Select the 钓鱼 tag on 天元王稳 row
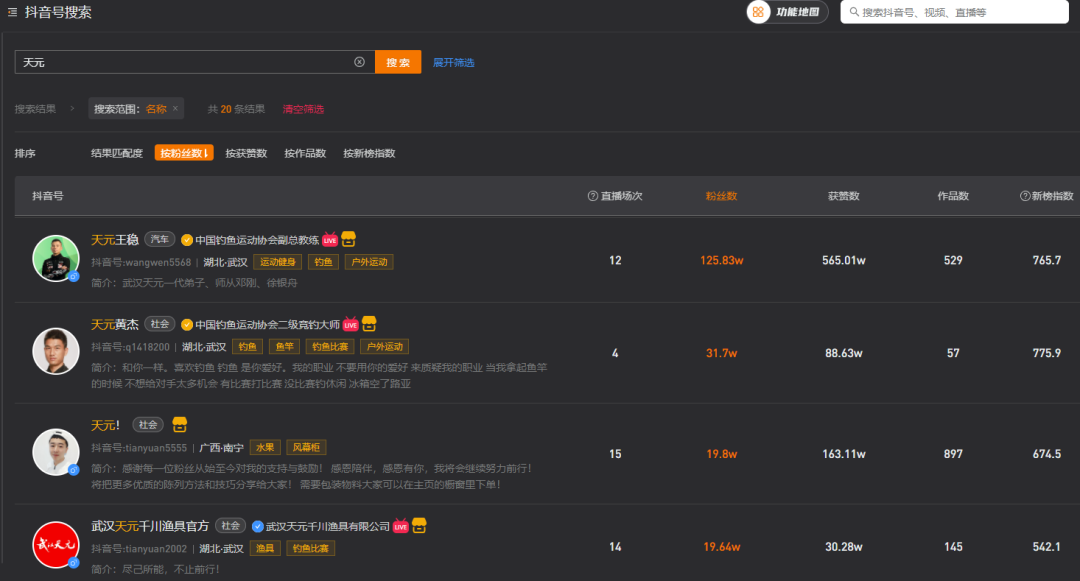Screen dimensions: 1080x581 [x=323, y=262]
